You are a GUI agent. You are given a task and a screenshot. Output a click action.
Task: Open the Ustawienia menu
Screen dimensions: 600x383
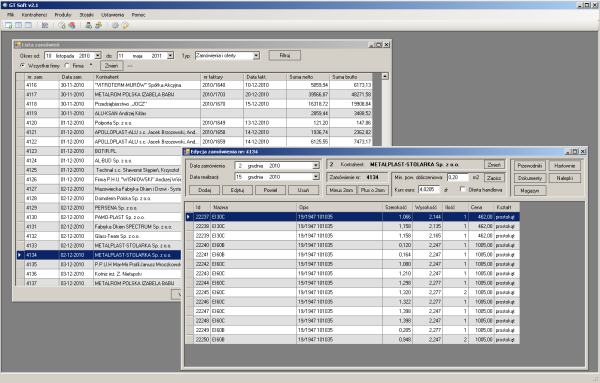(x=112, y=15)
